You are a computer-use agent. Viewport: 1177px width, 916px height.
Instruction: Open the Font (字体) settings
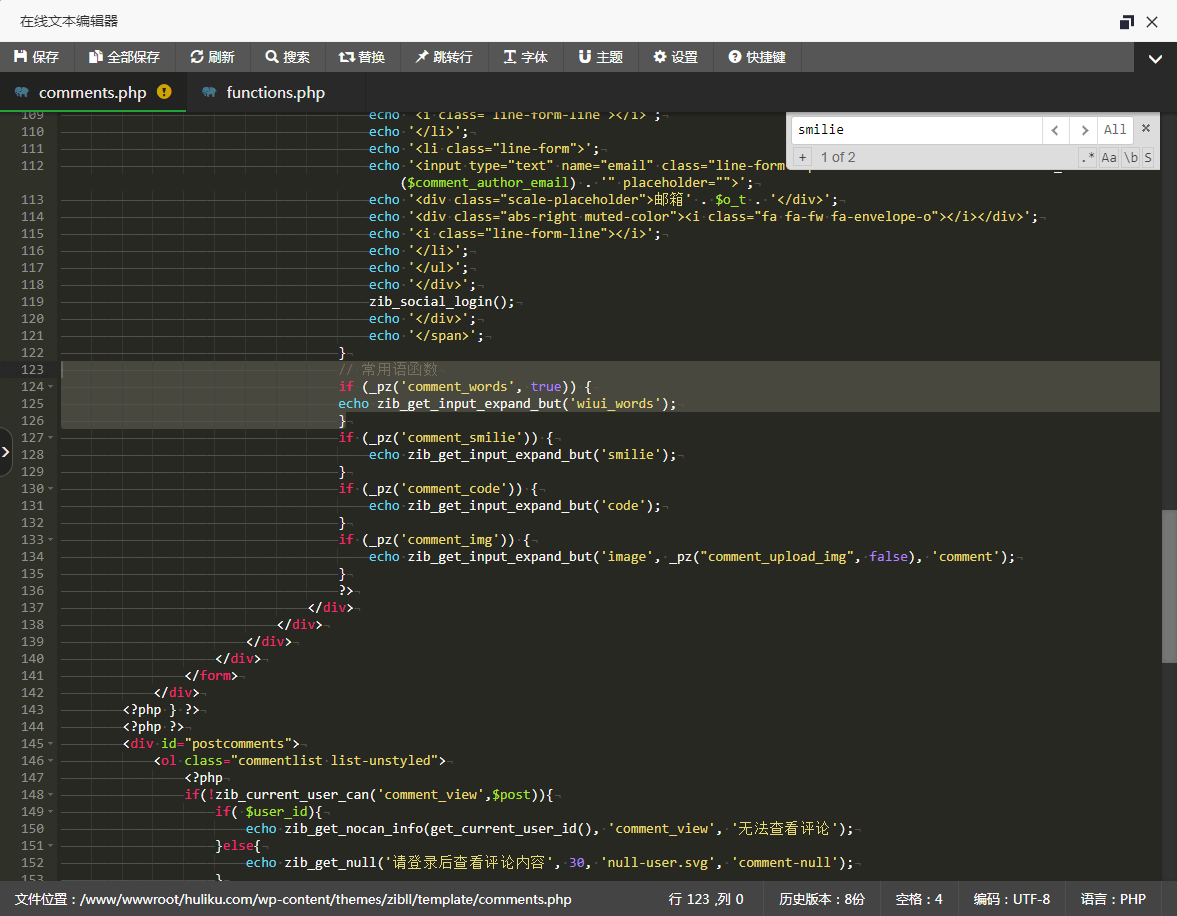[x=526, y=57]
